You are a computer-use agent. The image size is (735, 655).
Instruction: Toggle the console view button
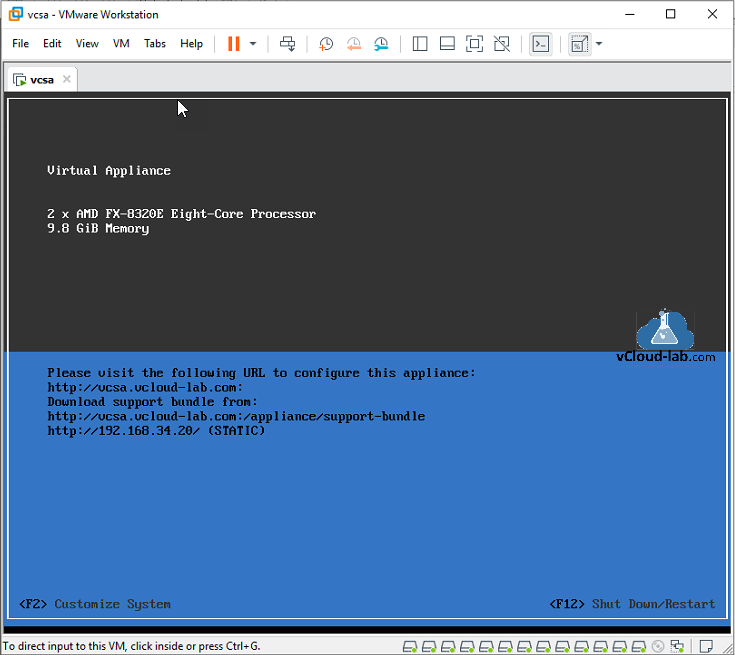pos(540,44)
